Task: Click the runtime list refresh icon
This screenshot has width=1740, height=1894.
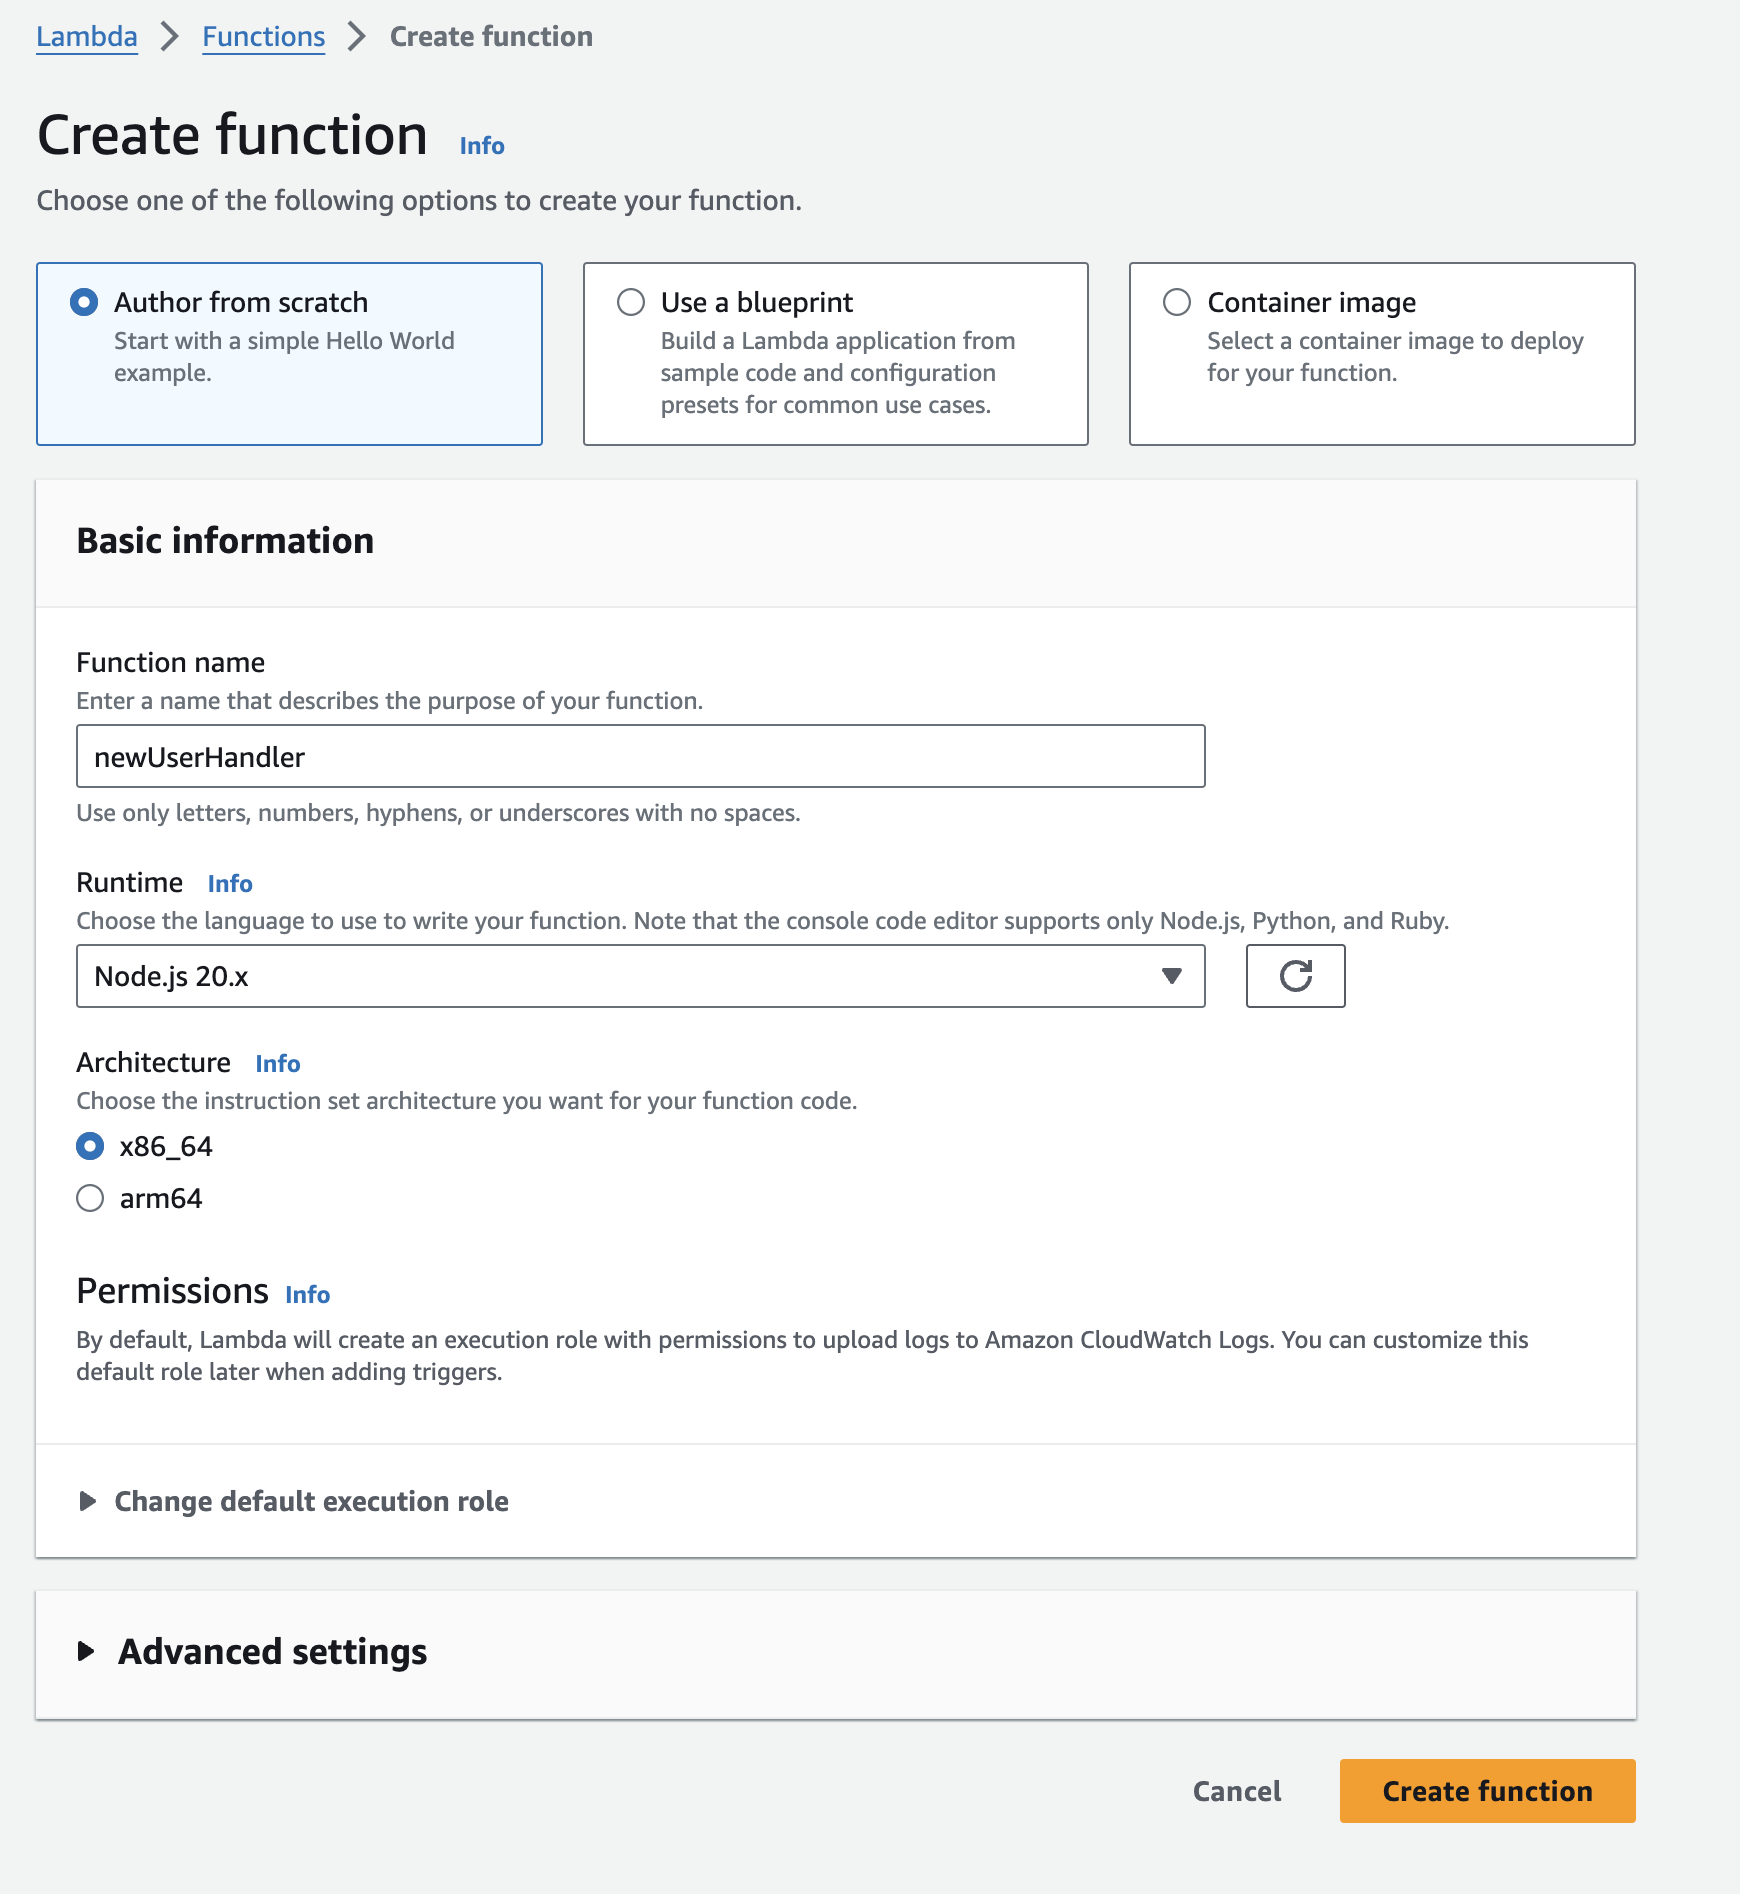Action: pos(1295,975)
